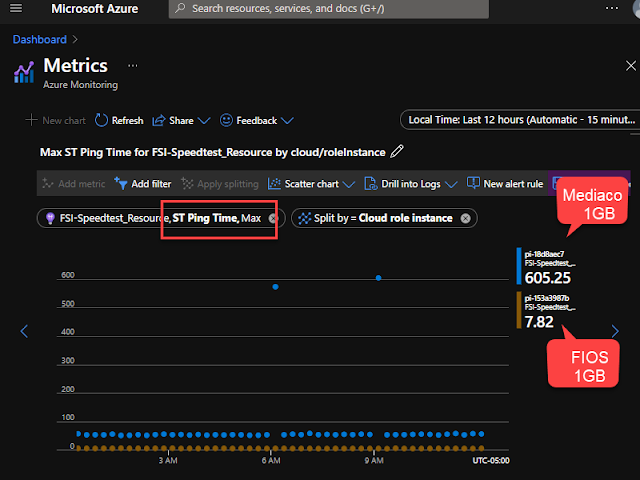Open the Split by Cloud role instance pill
The image size is (640, 480).
(x=384, y=218)
